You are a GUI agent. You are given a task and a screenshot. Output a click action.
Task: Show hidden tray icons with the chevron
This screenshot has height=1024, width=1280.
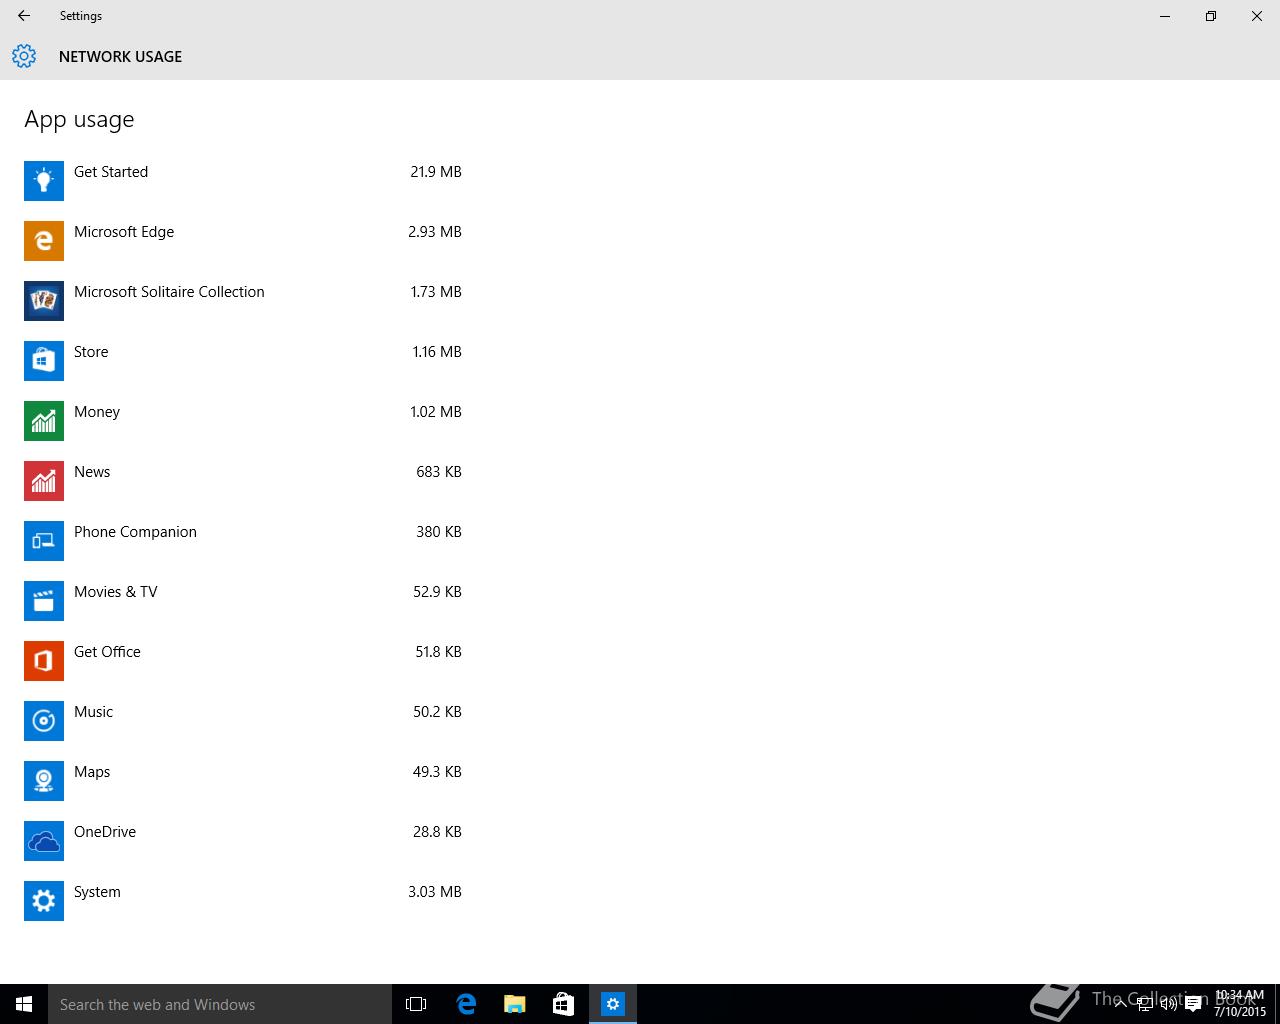click(1120, 1004)
